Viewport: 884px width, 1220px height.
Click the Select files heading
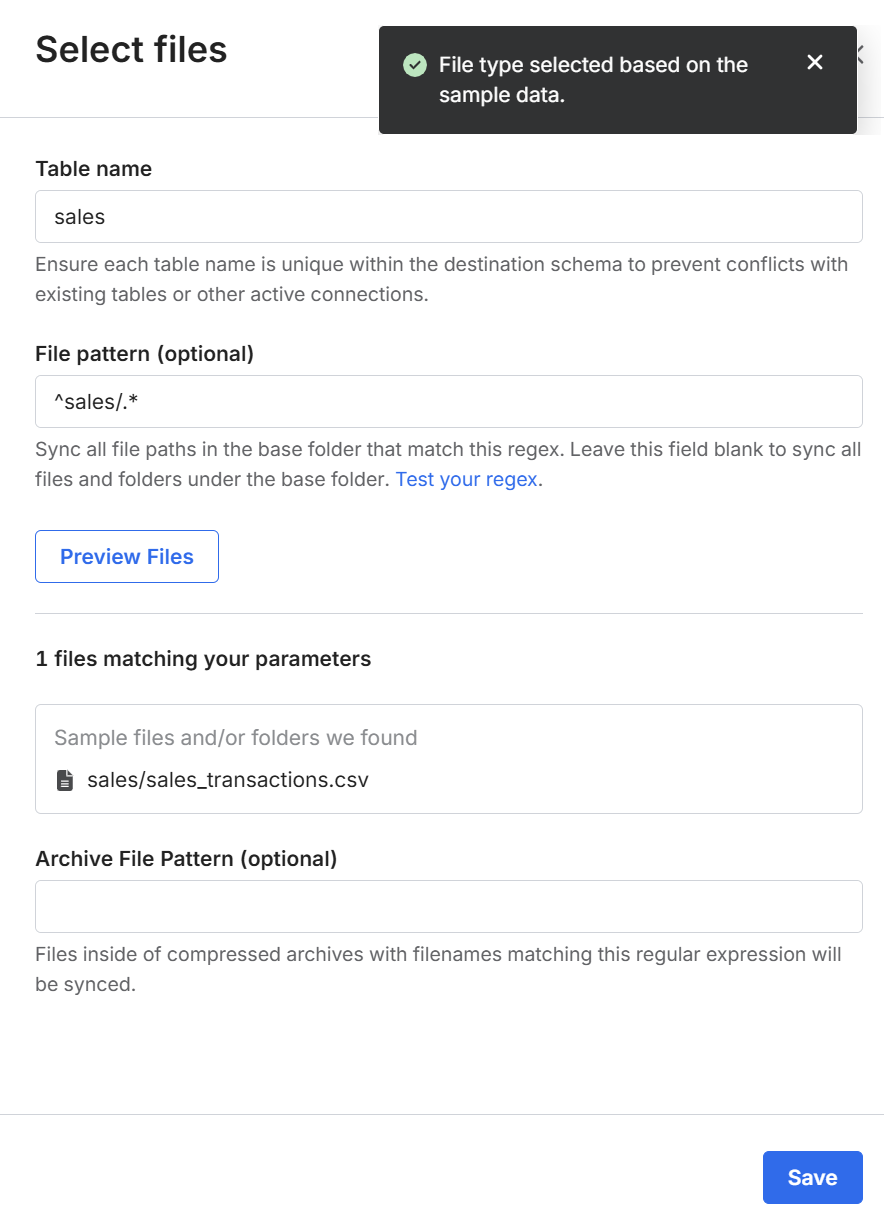coord(131,49)
